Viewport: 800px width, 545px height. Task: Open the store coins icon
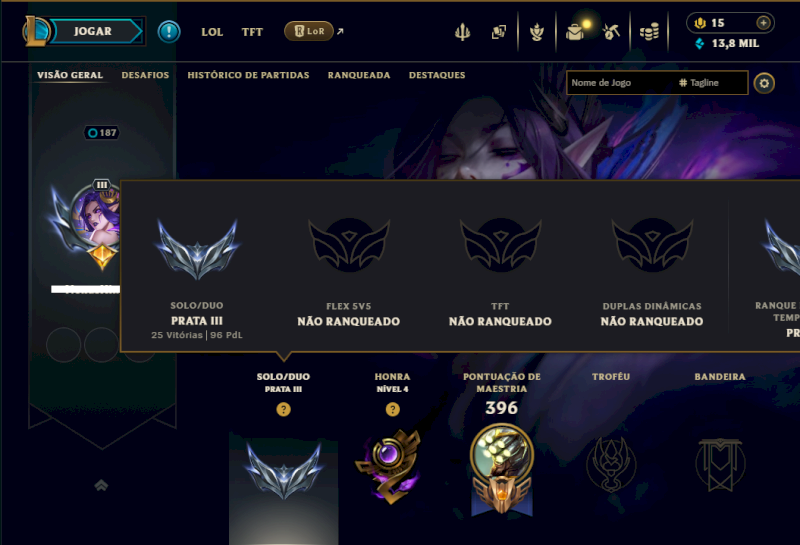(649, 33)
